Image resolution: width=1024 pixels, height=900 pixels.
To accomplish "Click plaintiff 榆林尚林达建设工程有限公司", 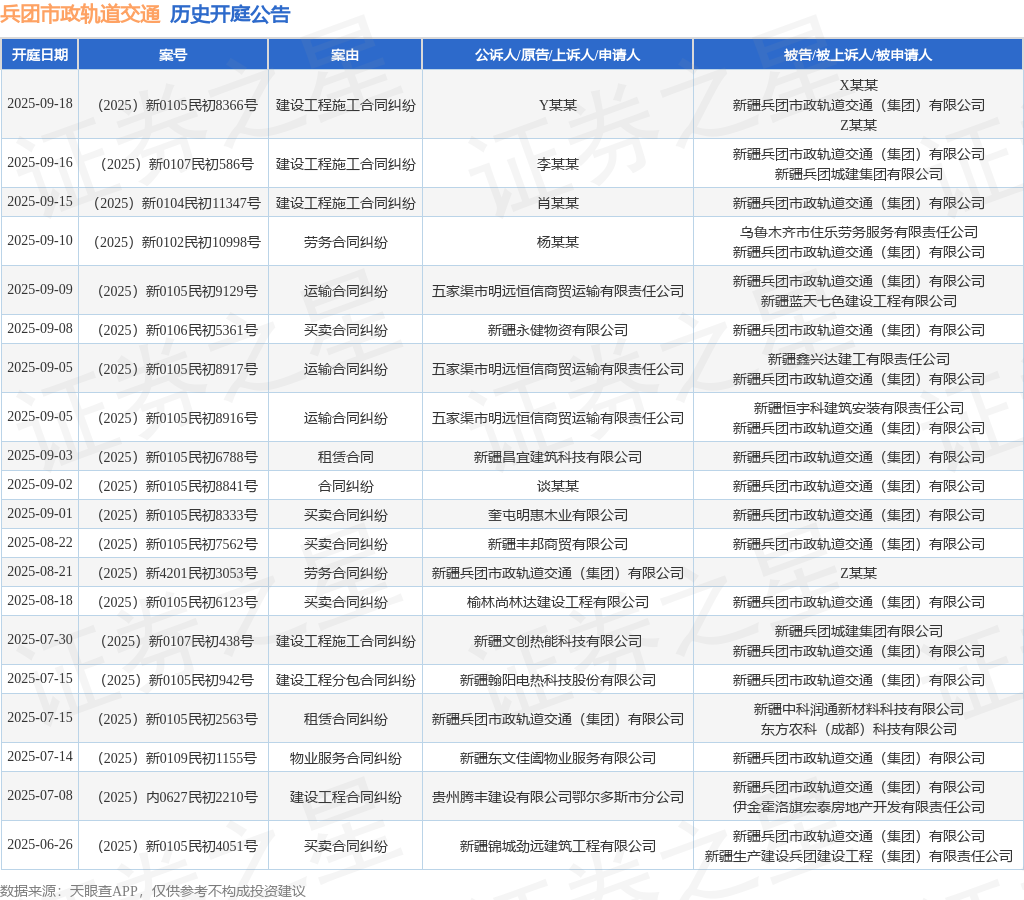I will 558,602.
